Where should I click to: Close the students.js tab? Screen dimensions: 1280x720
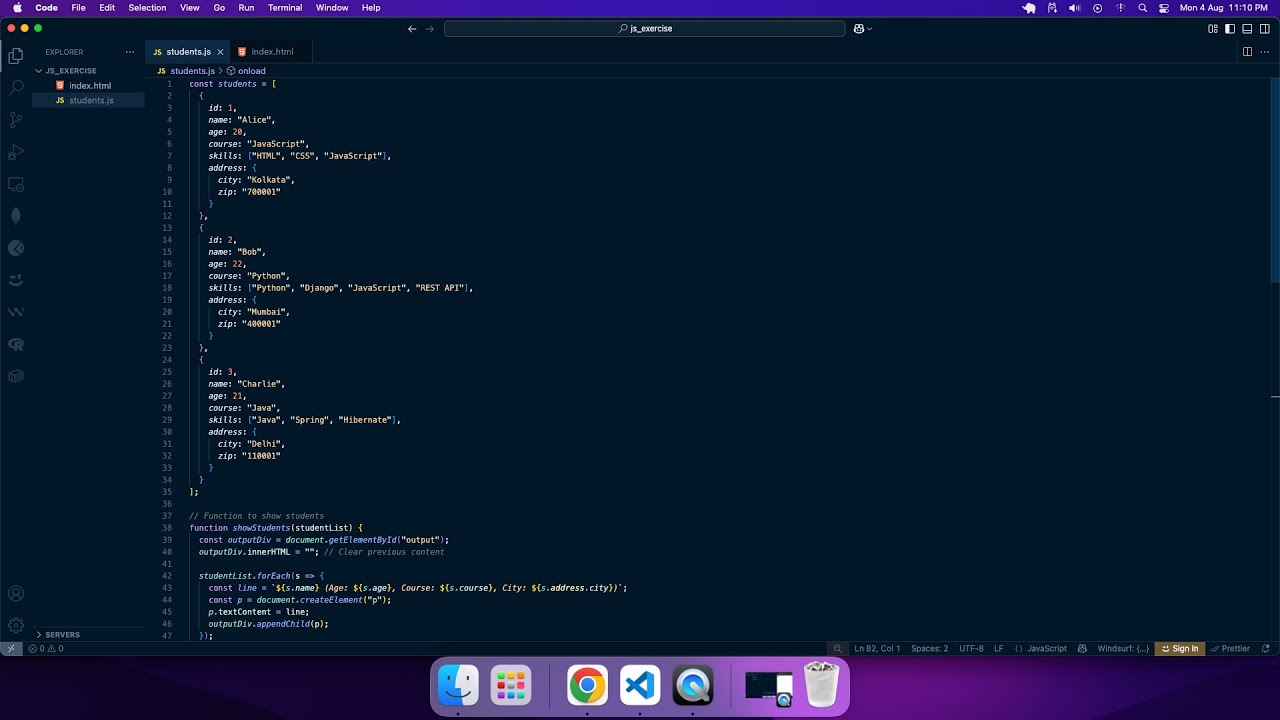tap(220, 52)
